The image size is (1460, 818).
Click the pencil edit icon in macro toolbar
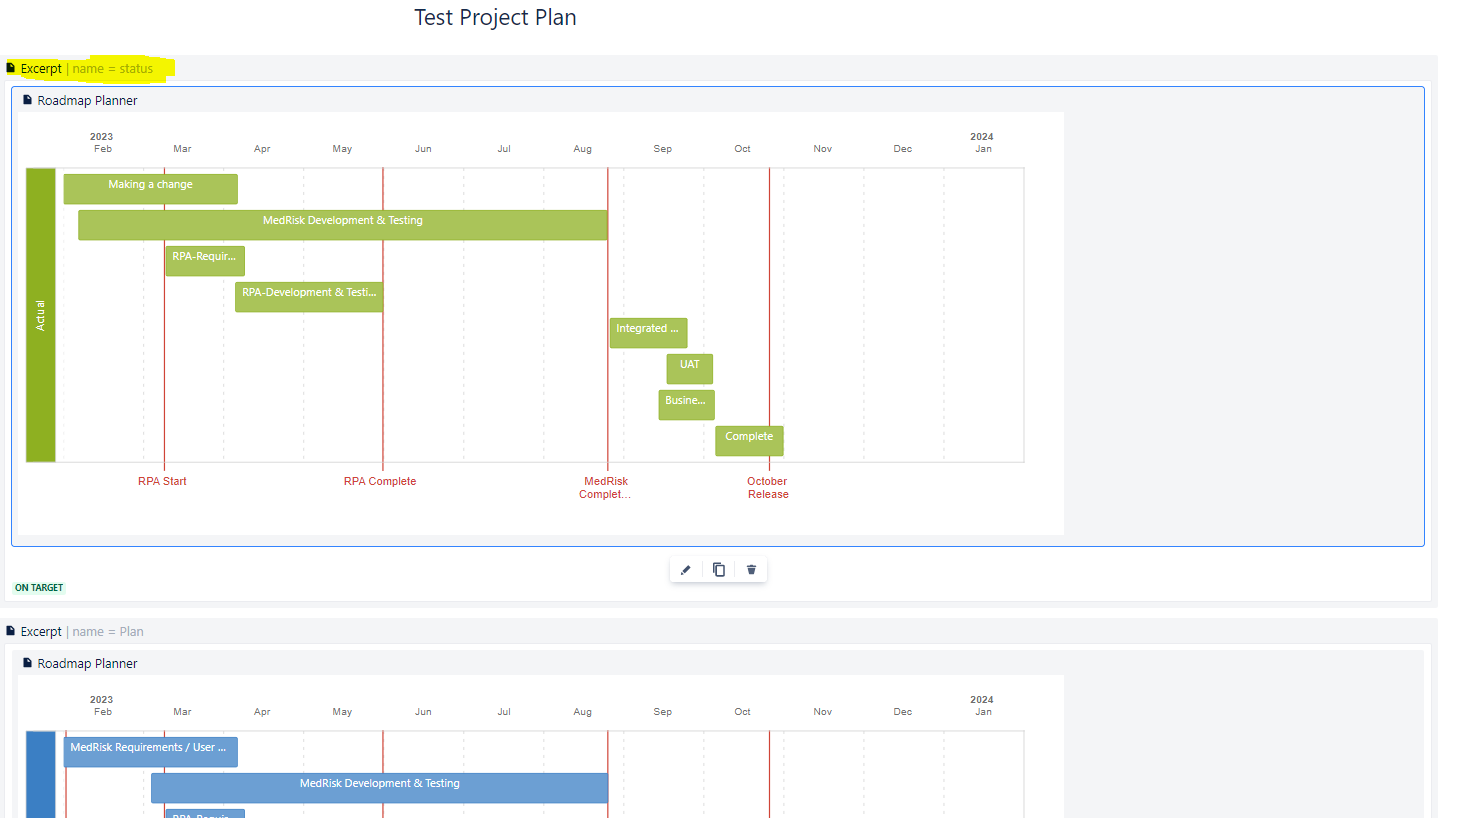click(686, 570)
